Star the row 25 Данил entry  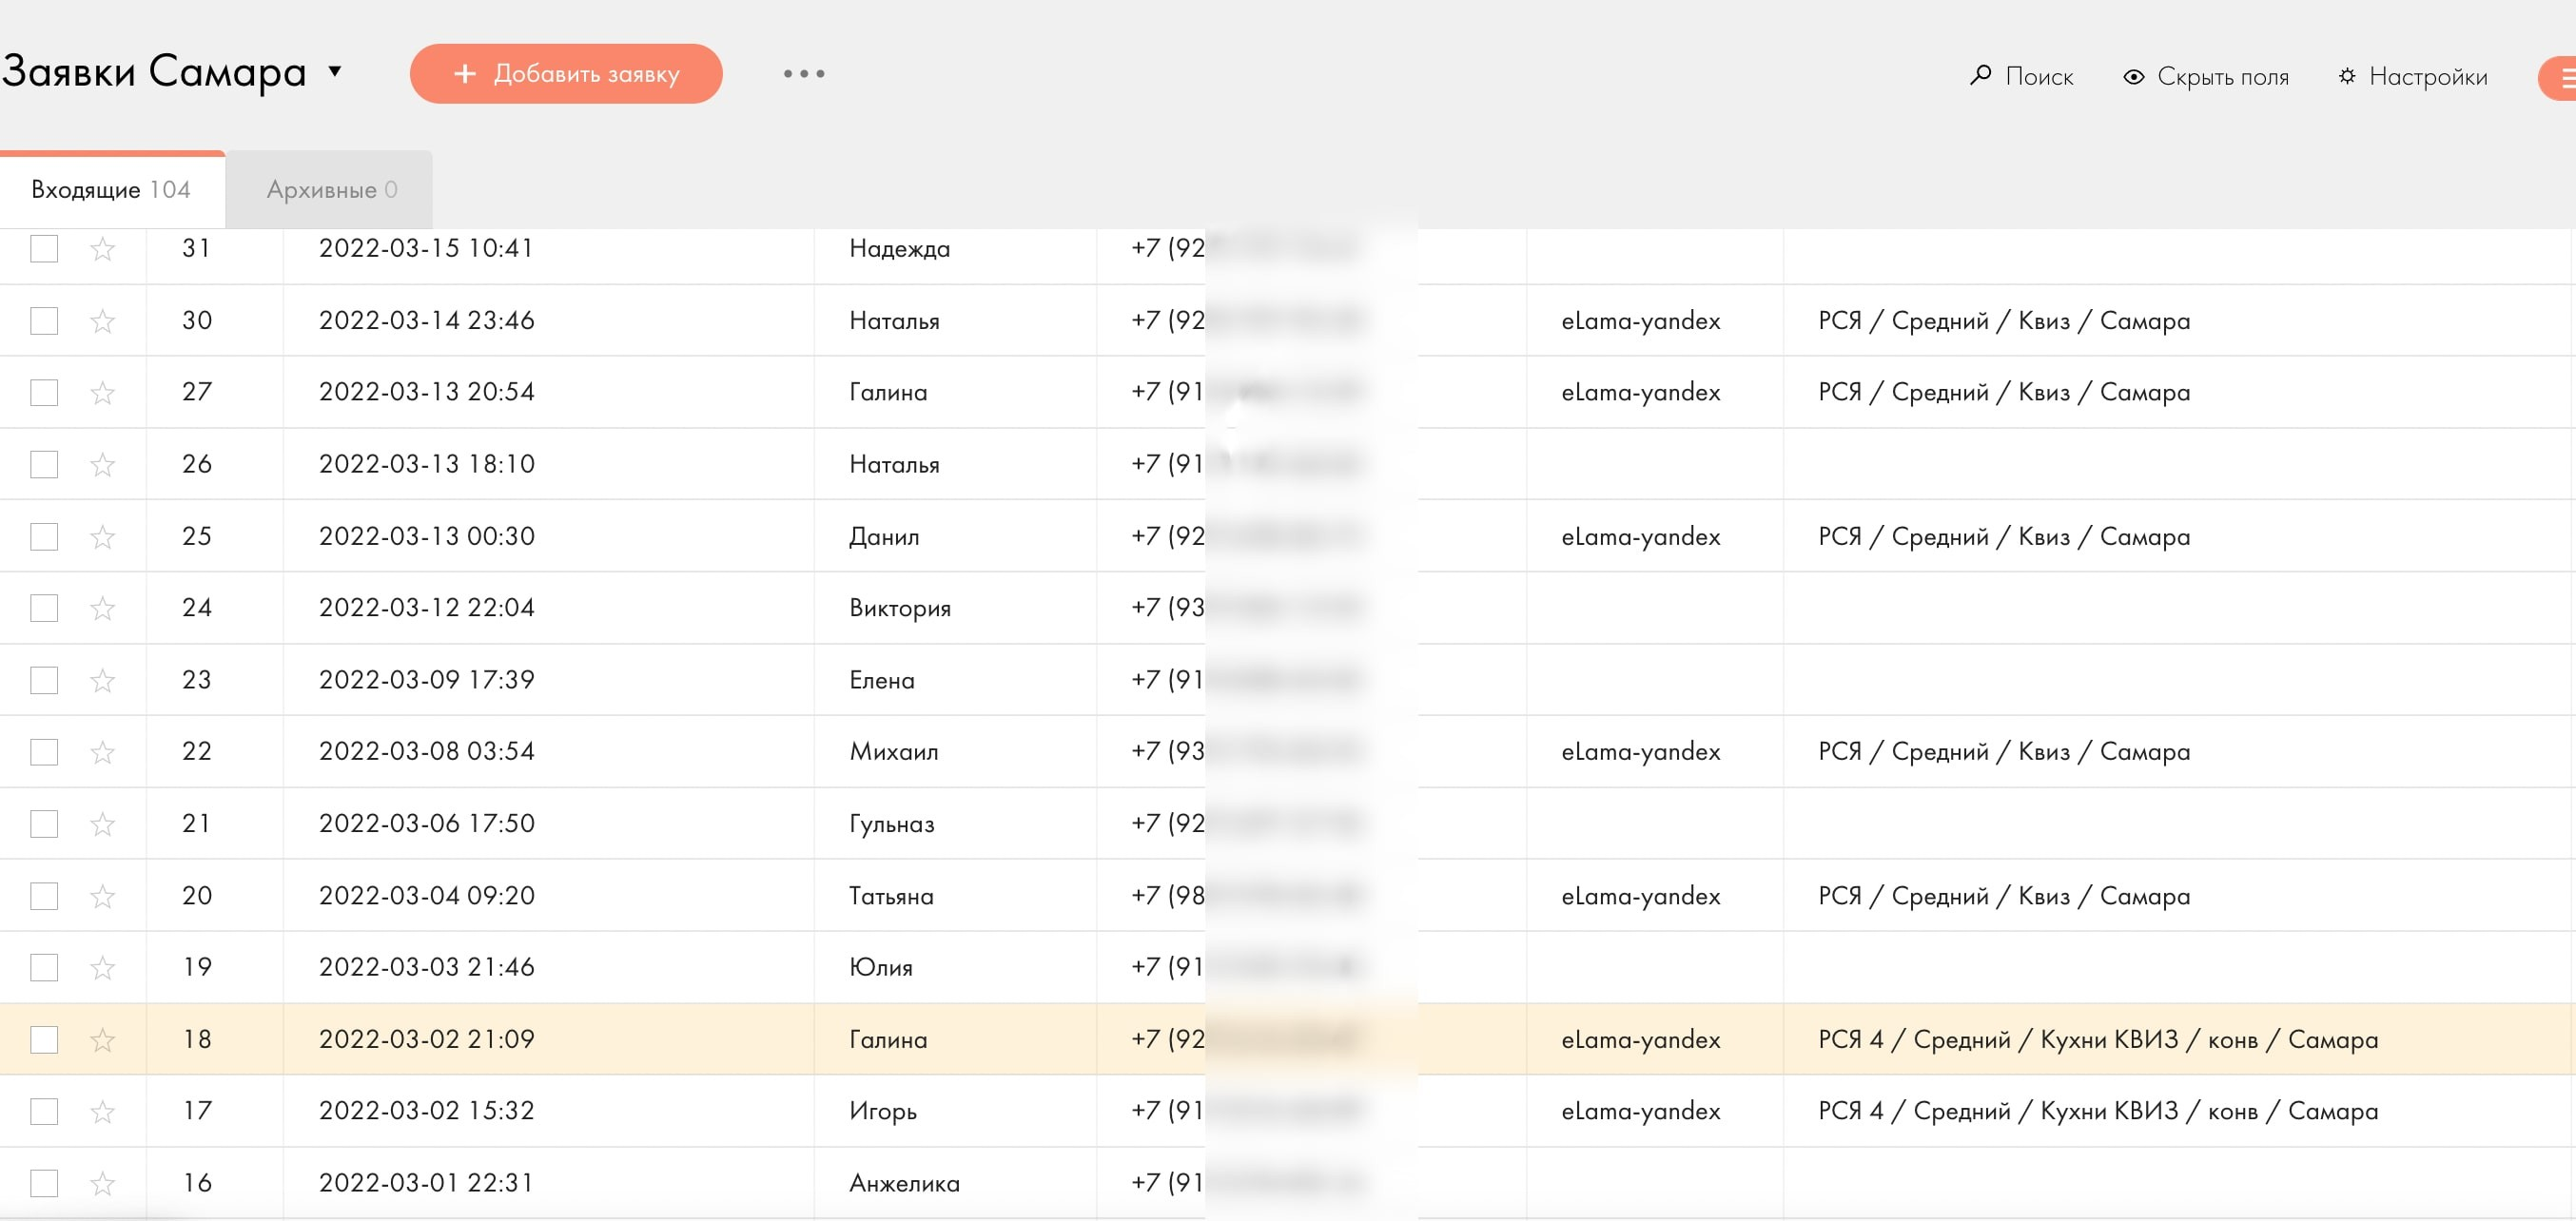click(102, 537)
